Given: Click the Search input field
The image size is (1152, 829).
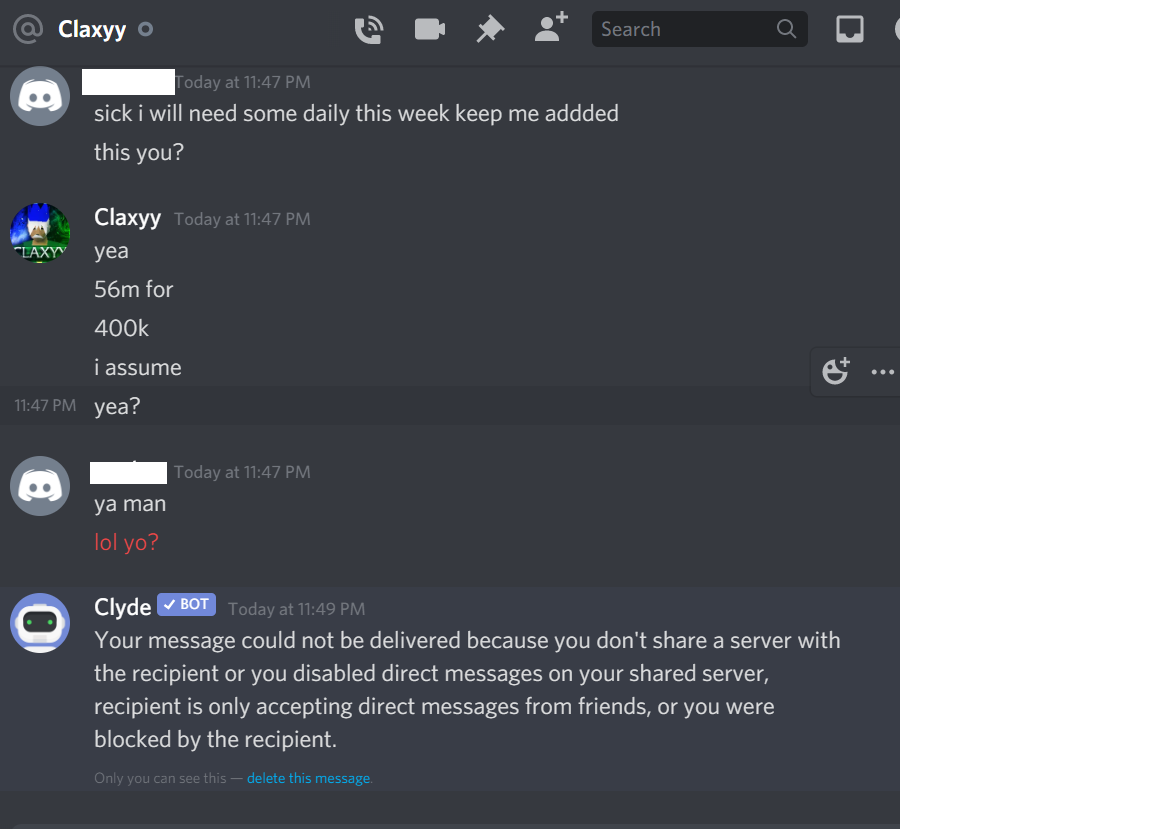Looking at the screenshot, I should 699,29.
